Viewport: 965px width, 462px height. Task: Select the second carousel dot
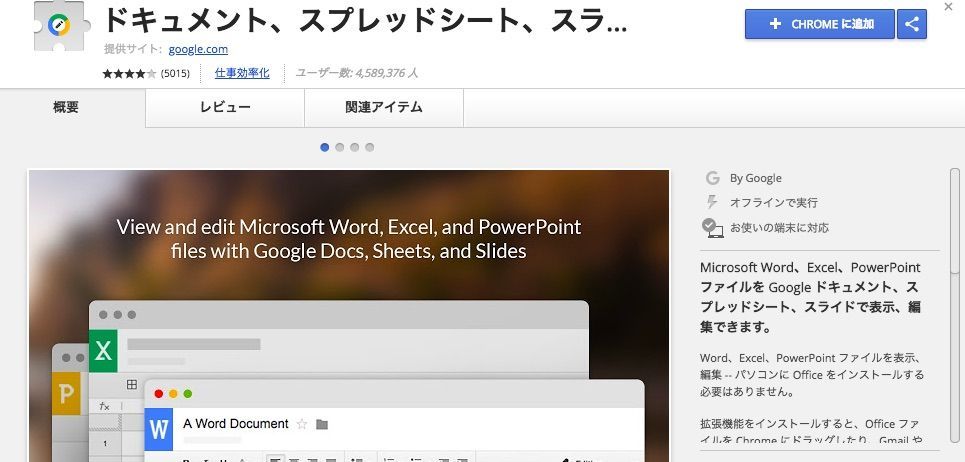[x=340, y=147]
